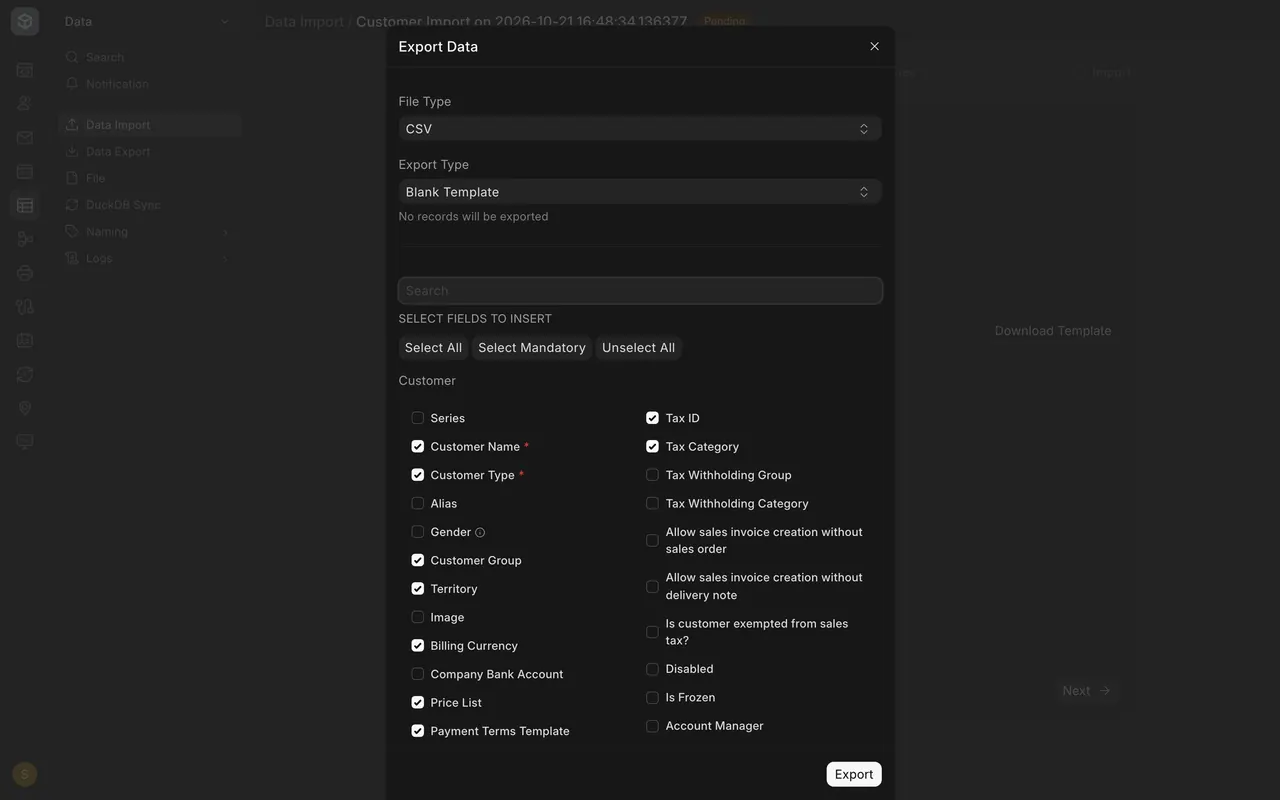Open the envelope mail icon in the left rail
The height and width of the screenshot is (800, 1280).
click(25, 138)
